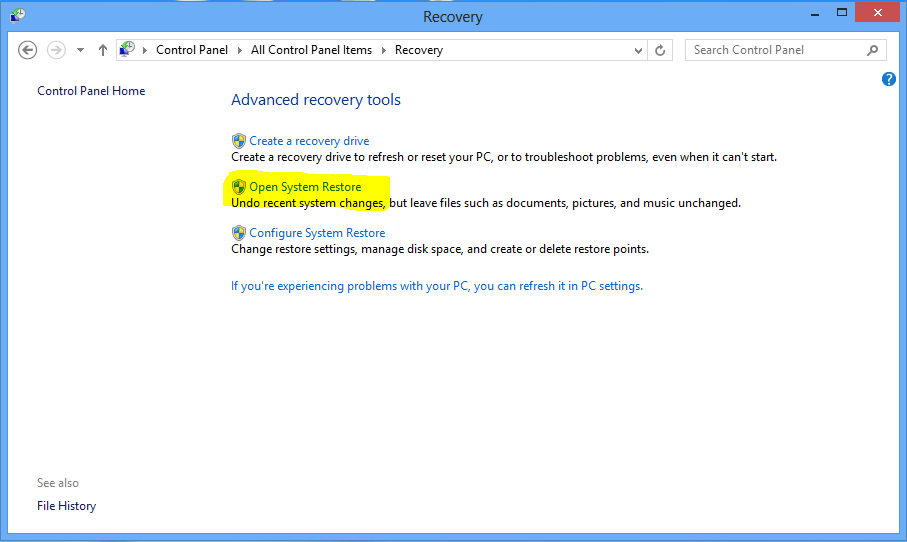Image resolution: width=907 pixels, height=542 pixels.
Task: Select Control Panel in the breadcrumb
Action: pos(192,50)
